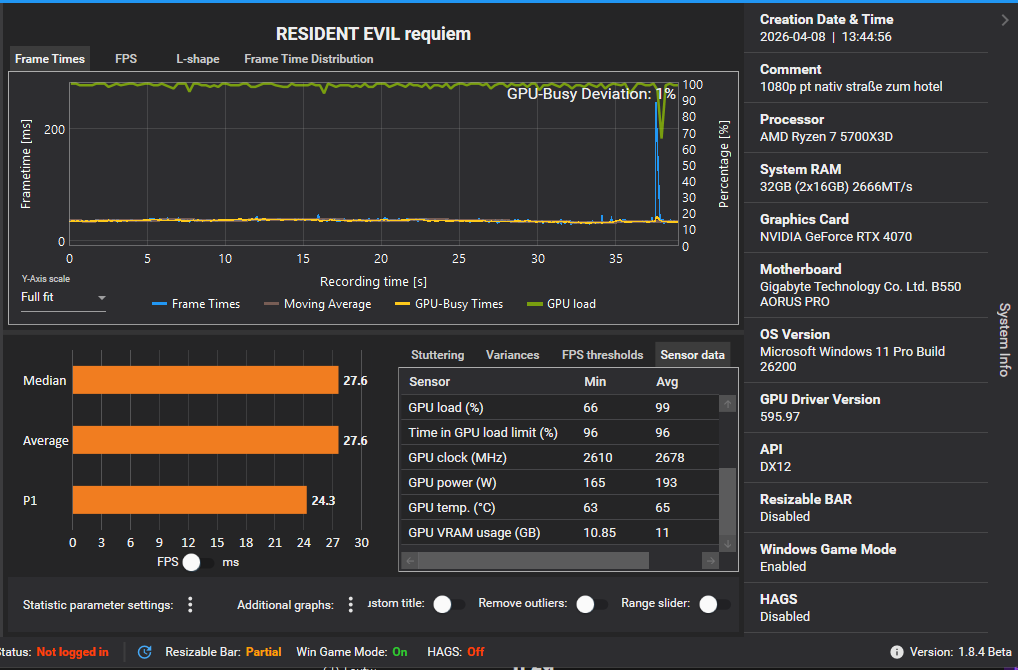Click HAGS Off status in bar
This screenshot has width=1018, height=670.
476,652
